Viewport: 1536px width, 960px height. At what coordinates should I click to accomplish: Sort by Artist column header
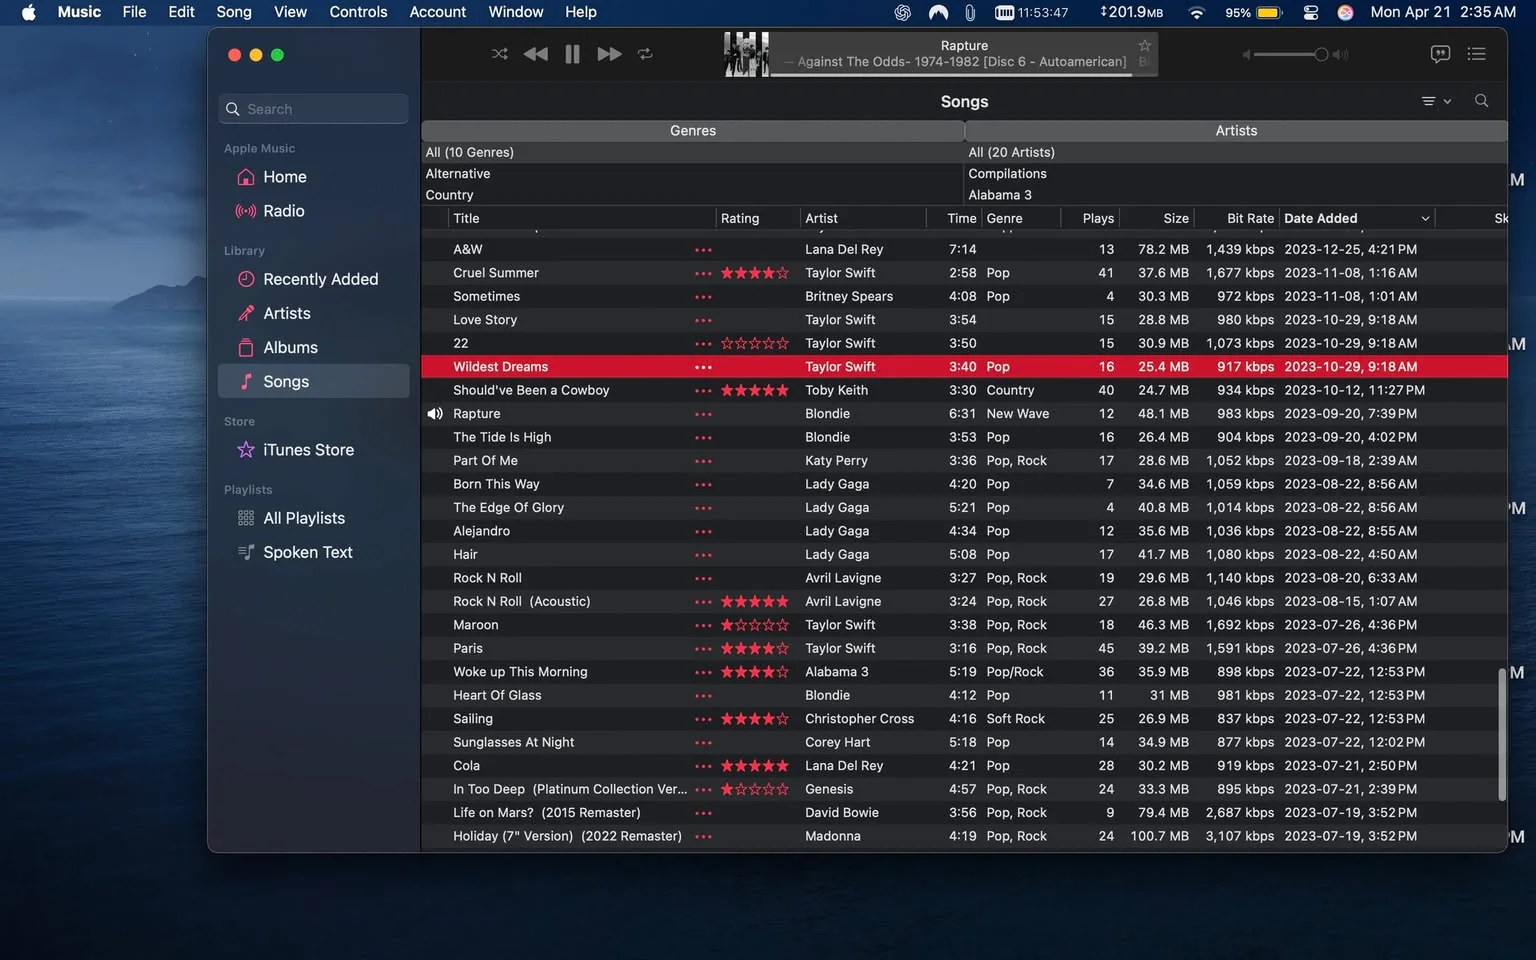[863, 218]
